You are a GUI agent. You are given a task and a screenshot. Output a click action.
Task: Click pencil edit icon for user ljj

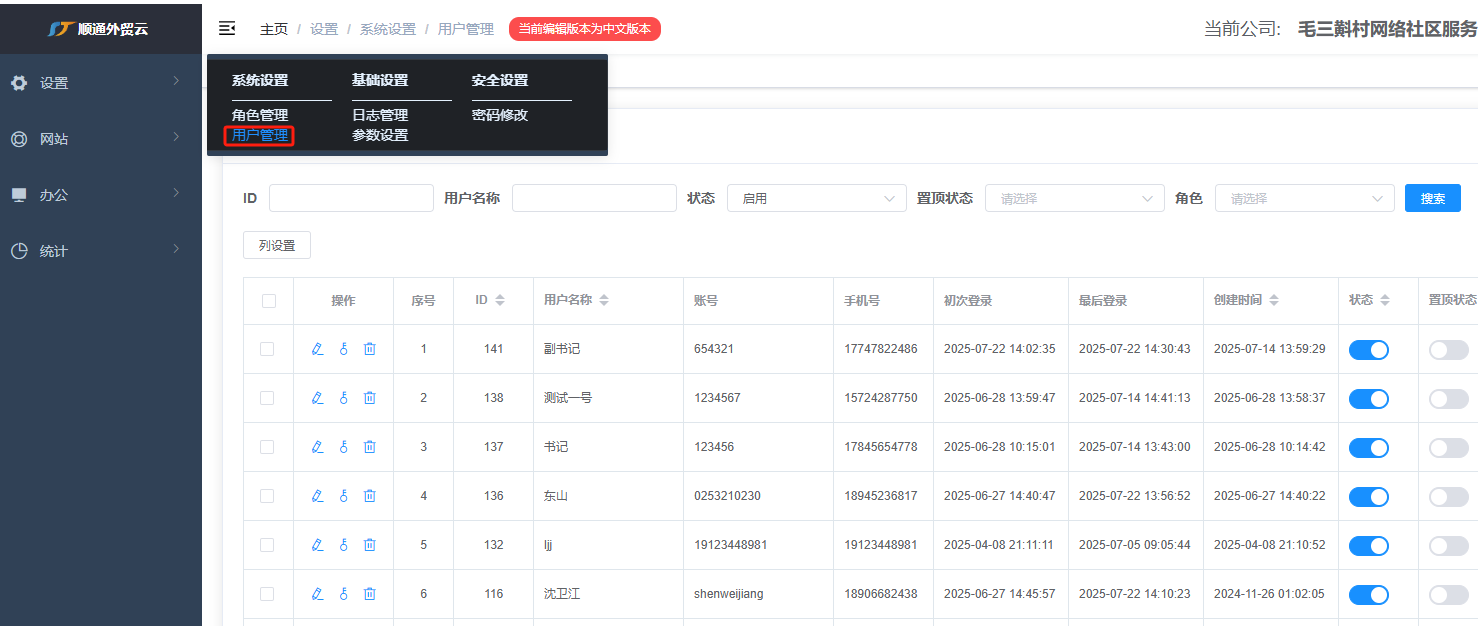pos(318,545)
